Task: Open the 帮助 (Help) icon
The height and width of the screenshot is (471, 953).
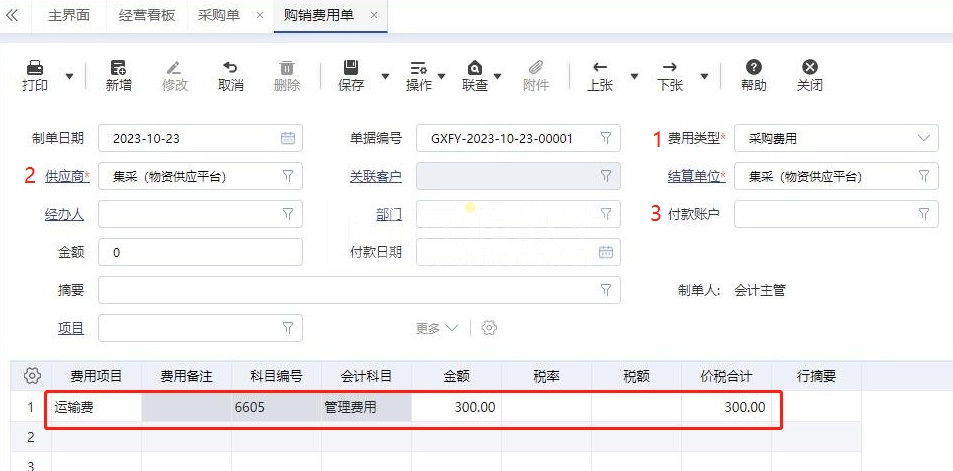Action: click(754, 68)
